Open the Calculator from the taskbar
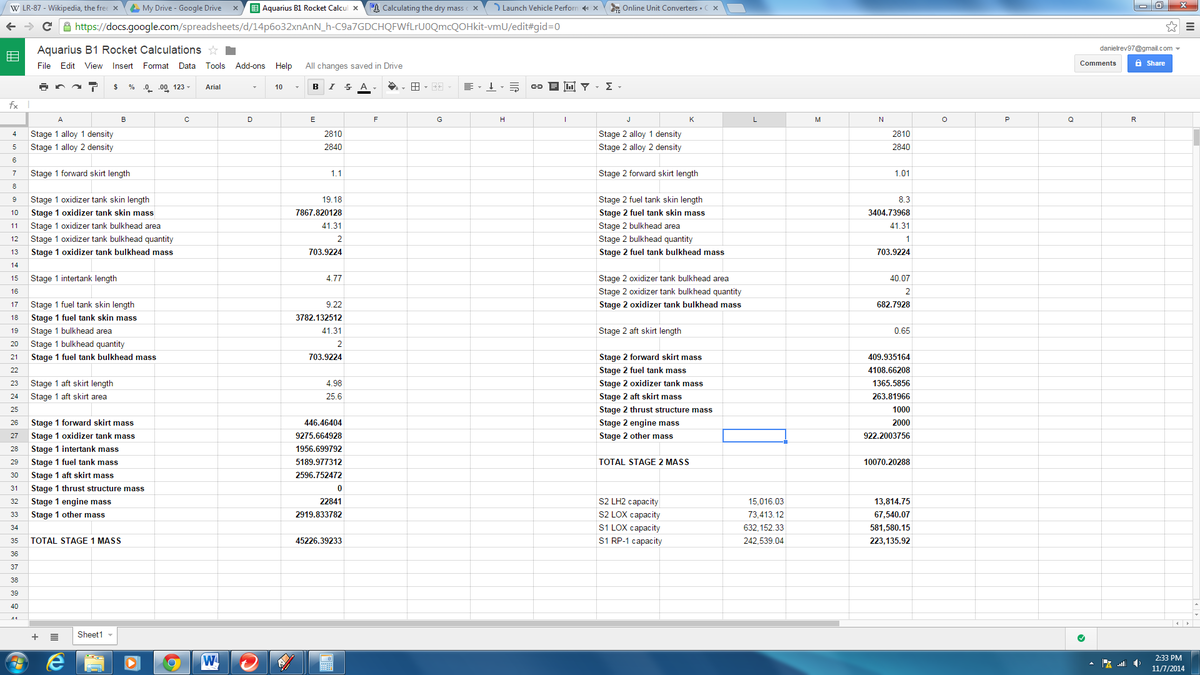Image resolution: width=1200 pixels, height=675 pixels. pos(325,662)
